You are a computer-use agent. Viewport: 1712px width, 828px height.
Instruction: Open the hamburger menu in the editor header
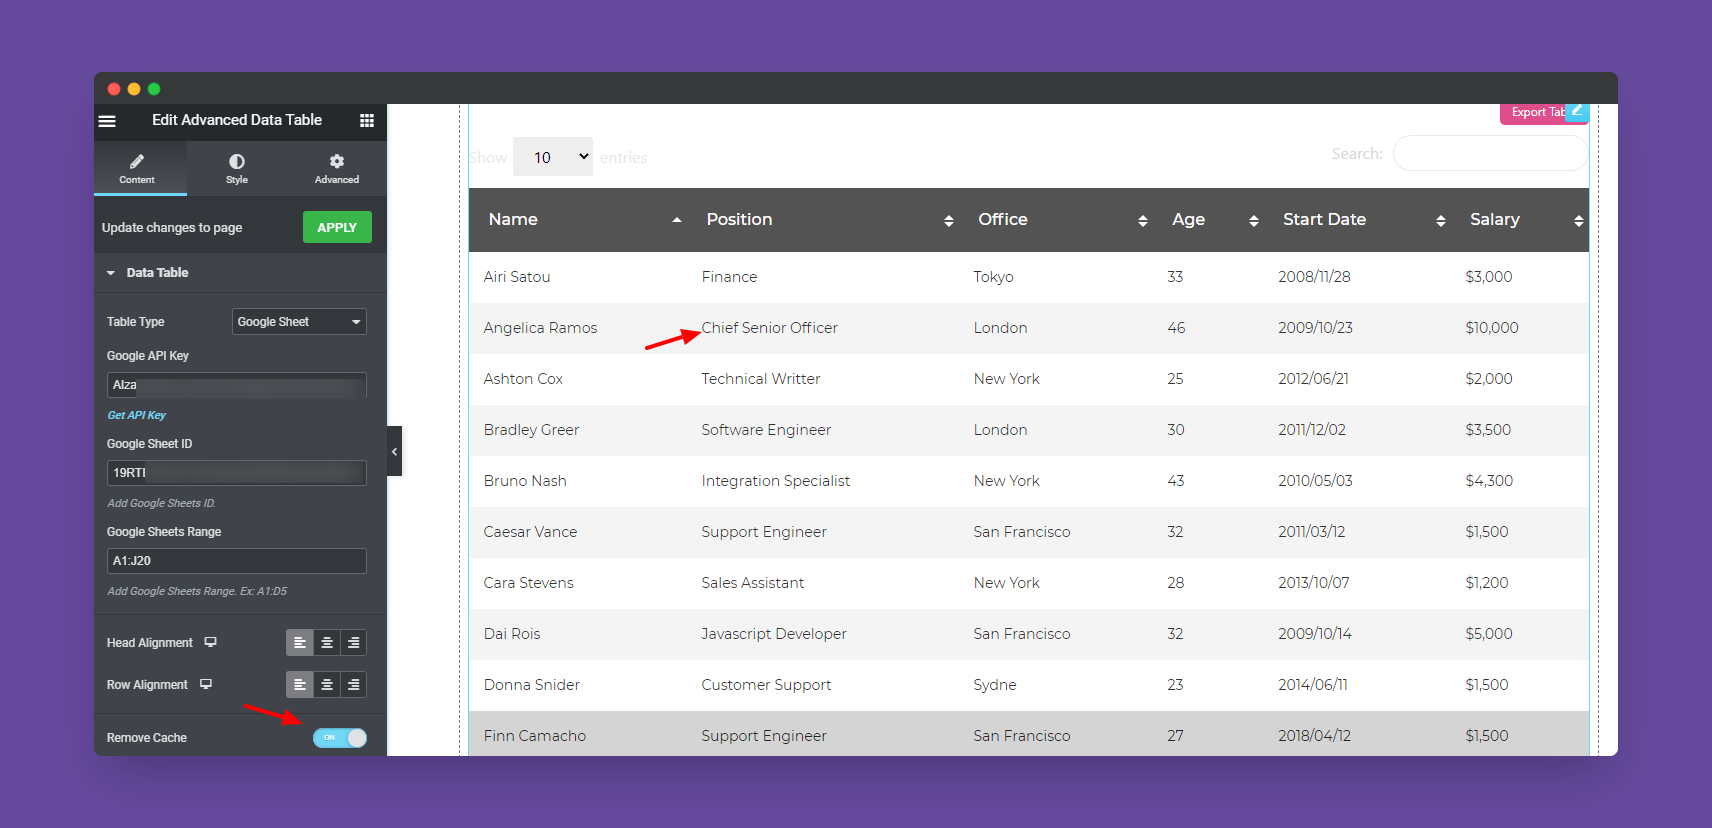pyautogui.click(x=107, y=121)
